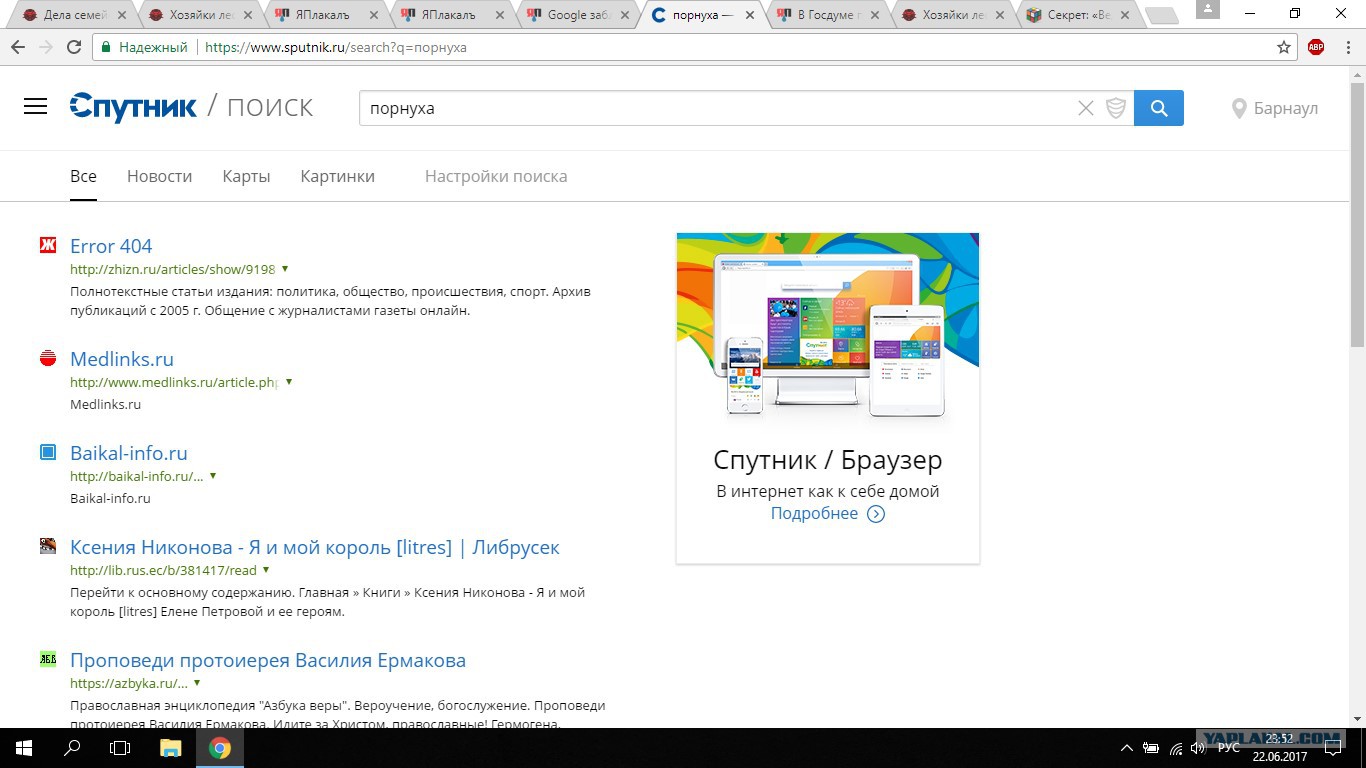
Task: Open Task View on the taskbar
Action: [120, 748]
